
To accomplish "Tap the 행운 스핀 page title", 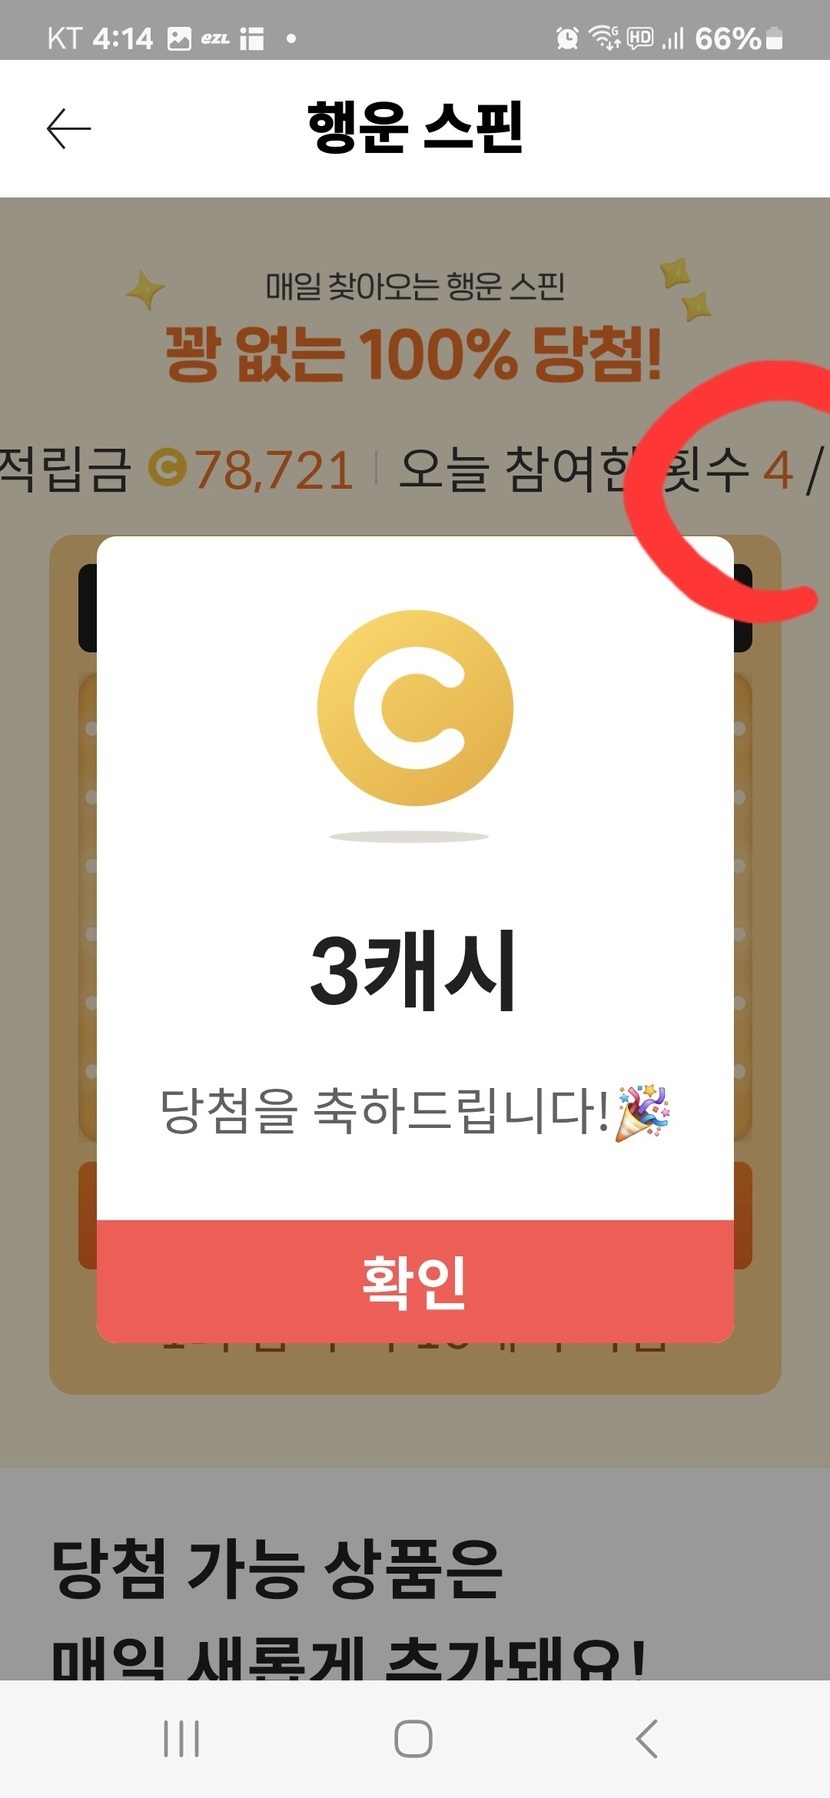I will [415, 127].
